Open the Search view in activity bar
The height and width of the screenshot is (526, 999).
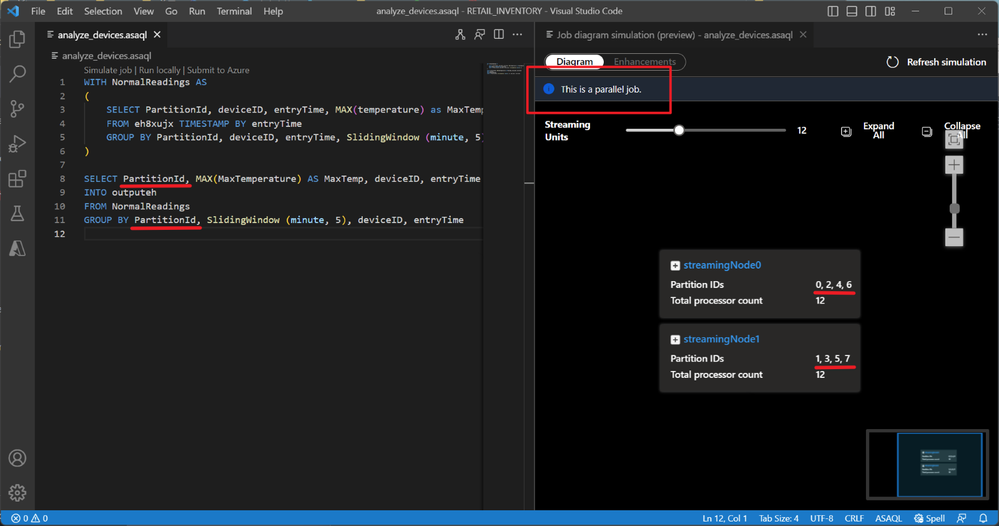[x=17, y=74]
